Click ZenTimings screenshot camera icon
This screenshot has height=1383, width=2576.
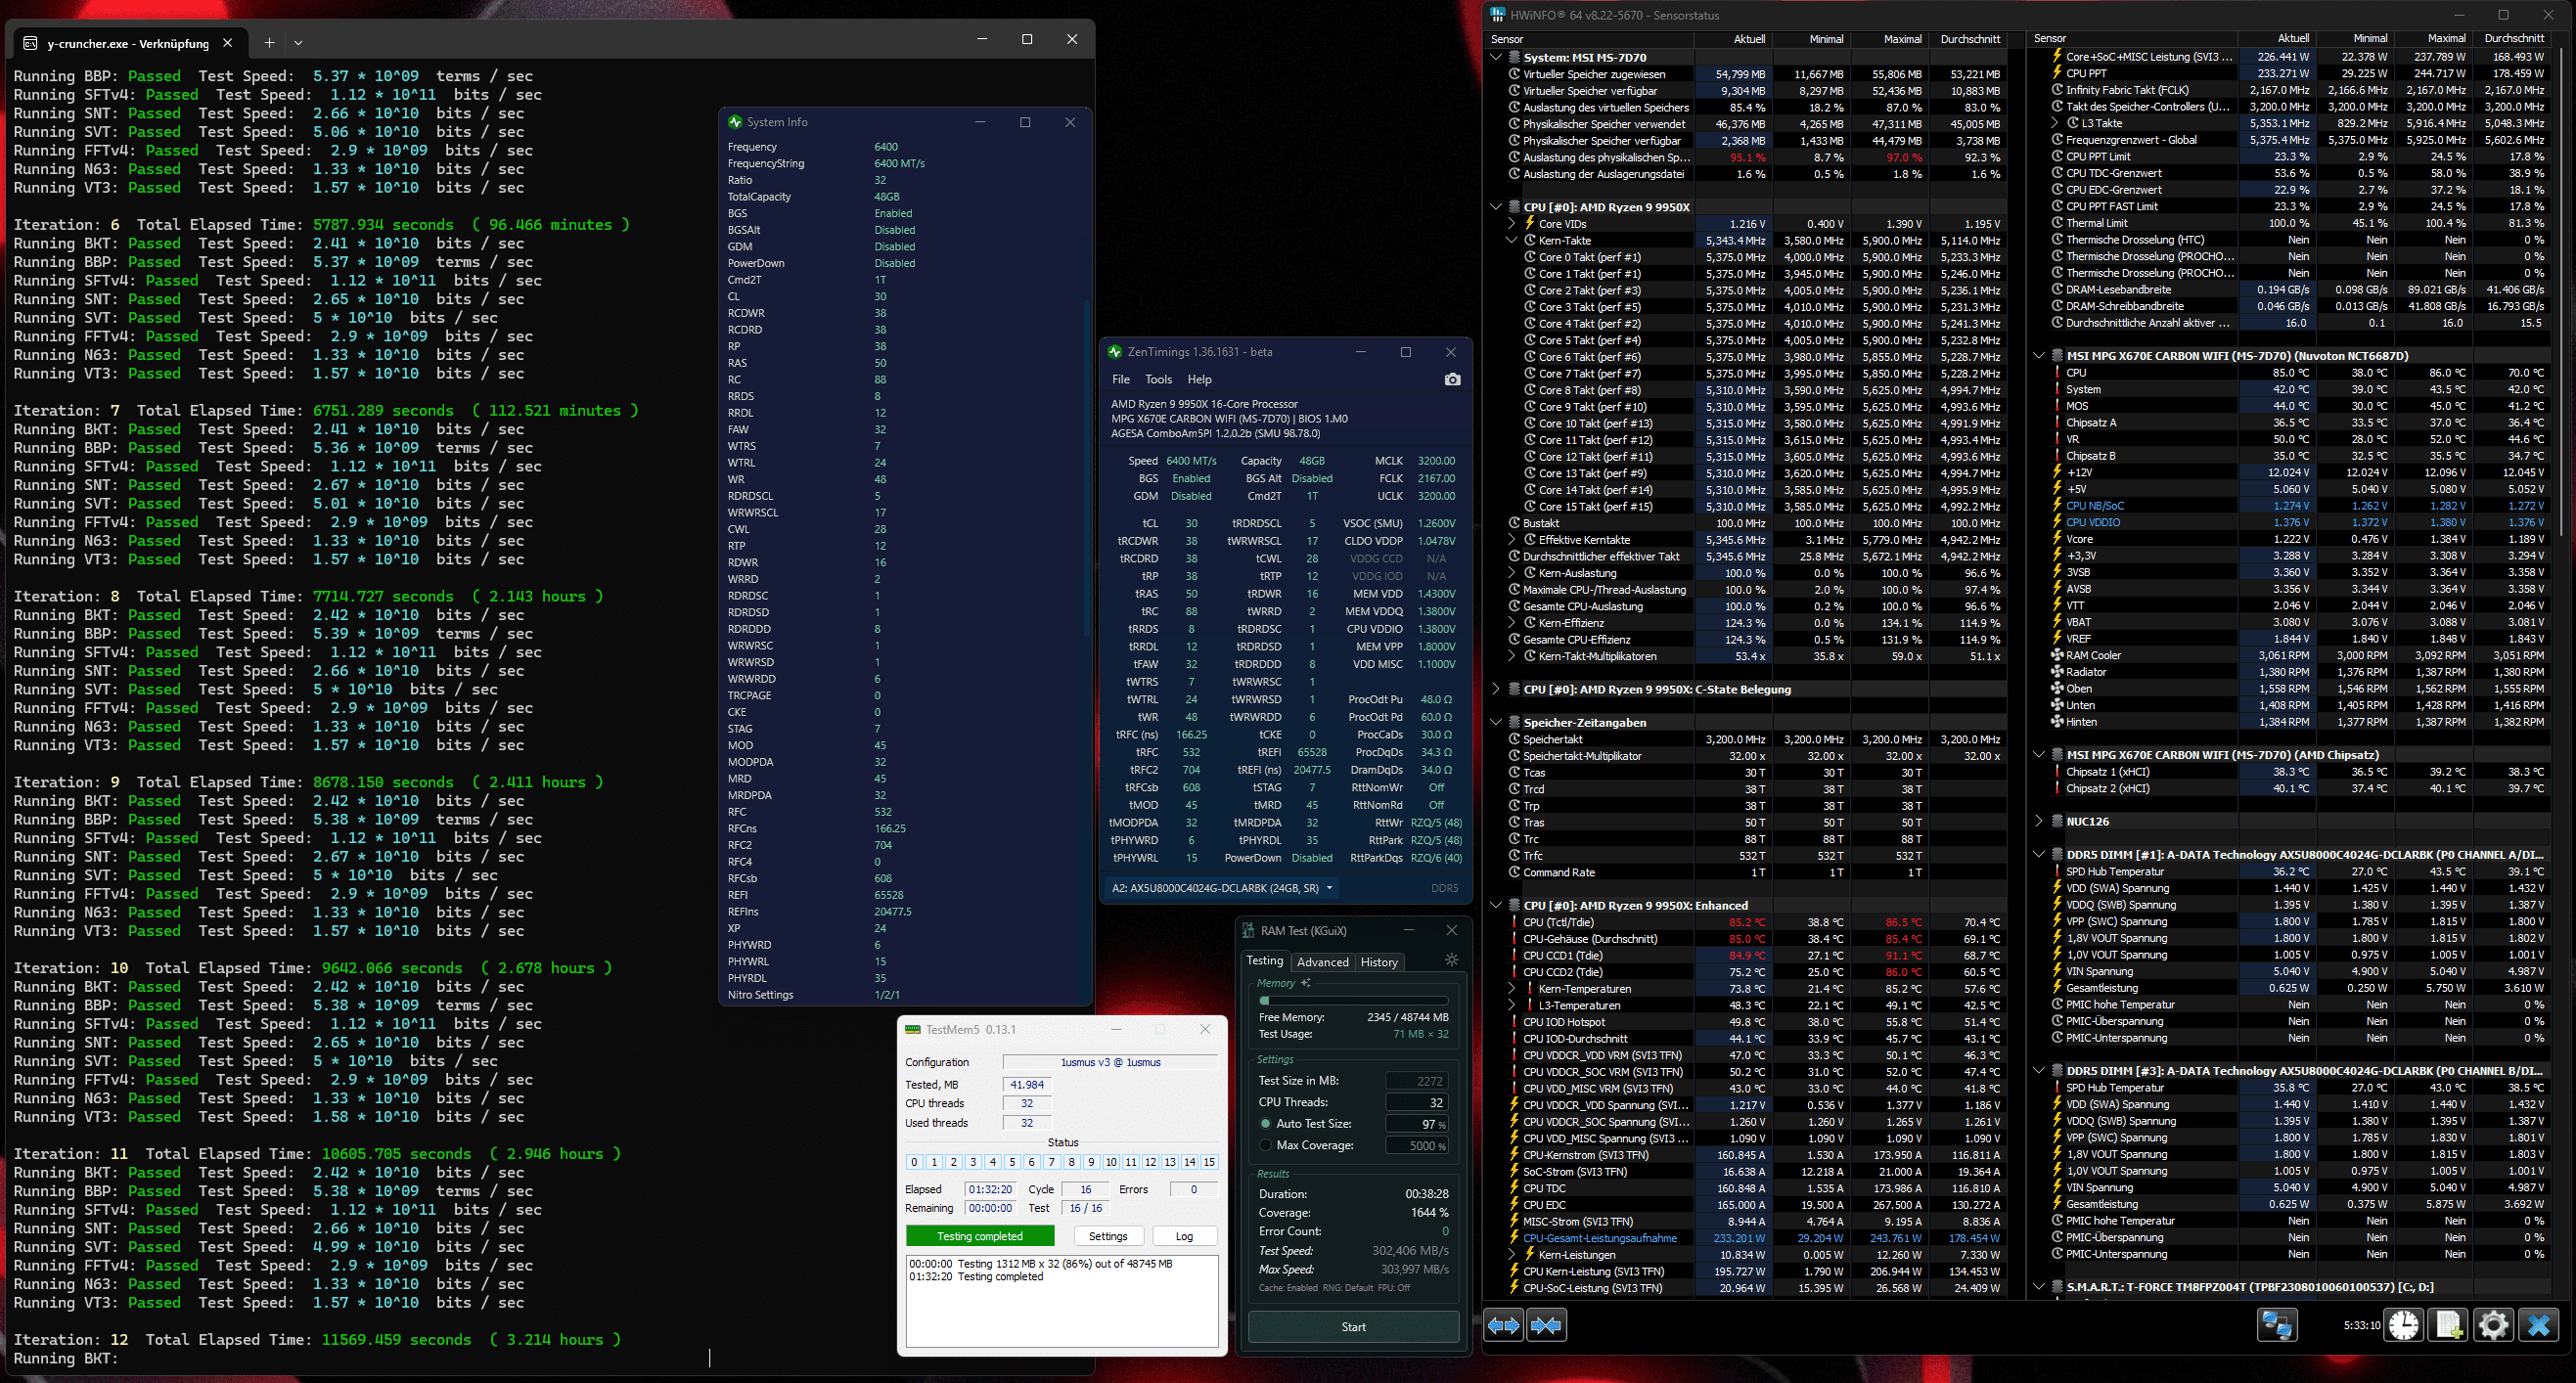point(1452,379)
